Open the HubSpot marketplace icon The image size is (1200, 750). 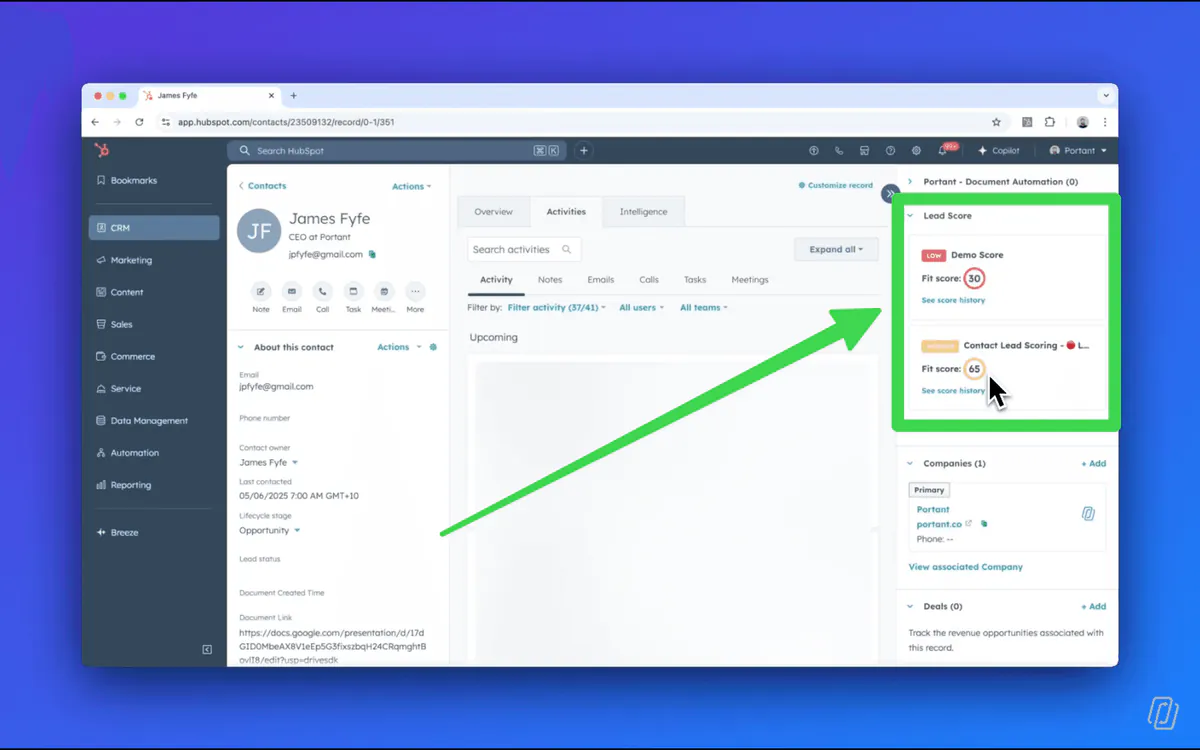pyautogui.click(x=865, y=151)
